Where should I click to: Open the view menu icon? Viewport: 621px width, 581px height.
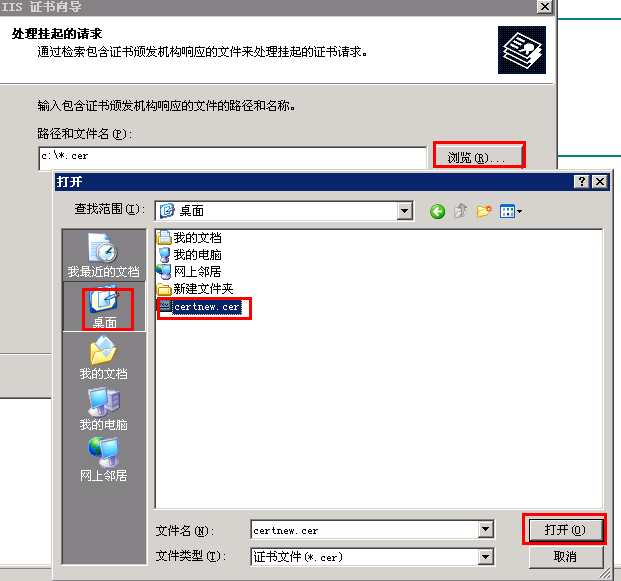click(511, 211)
